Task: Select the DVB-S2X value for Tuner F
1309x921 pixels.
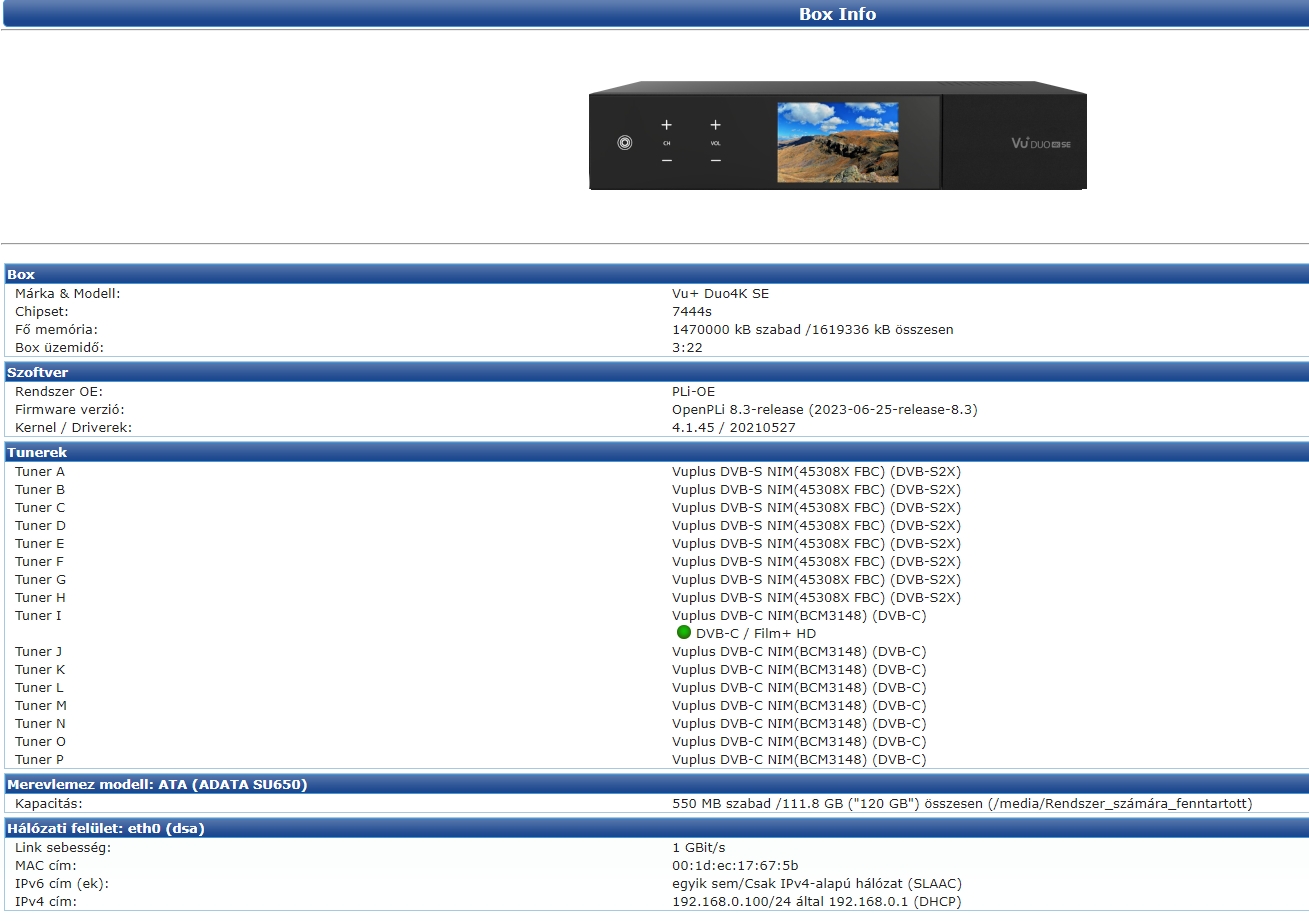Action: coord(816,562)
